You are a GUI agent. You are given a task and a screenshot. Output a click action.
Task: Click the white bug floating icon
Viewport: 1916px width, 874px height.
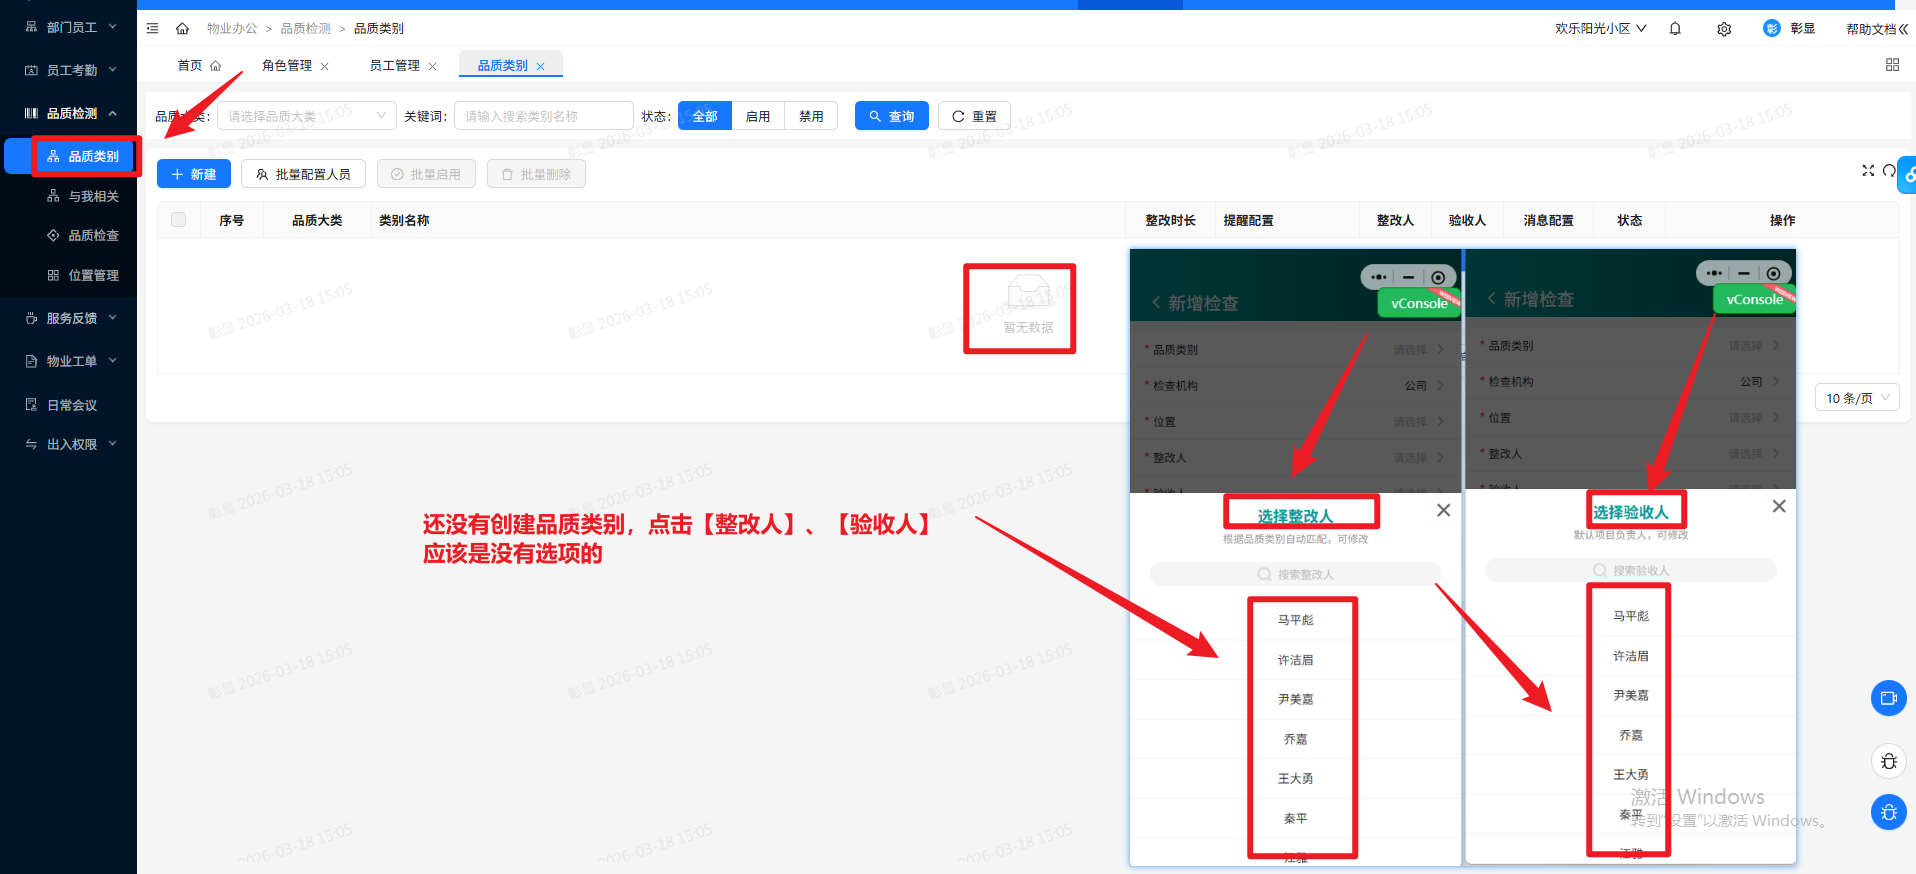click(1888, 762)
